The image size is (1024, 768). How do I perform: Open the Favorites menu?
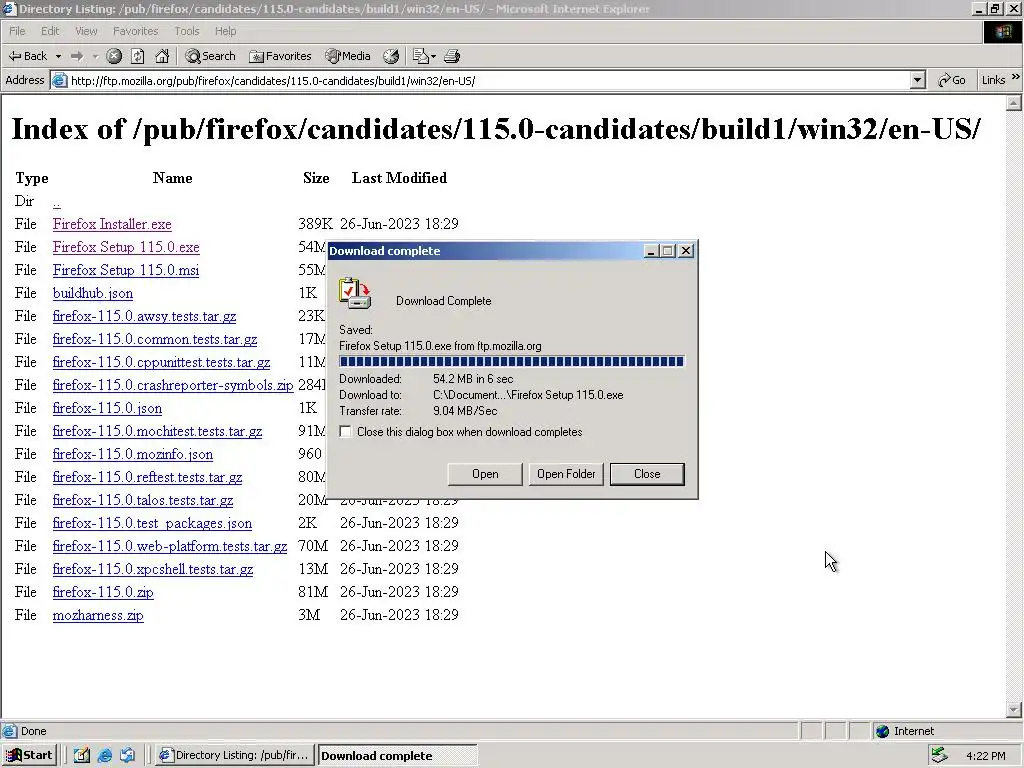pos(135,31)
